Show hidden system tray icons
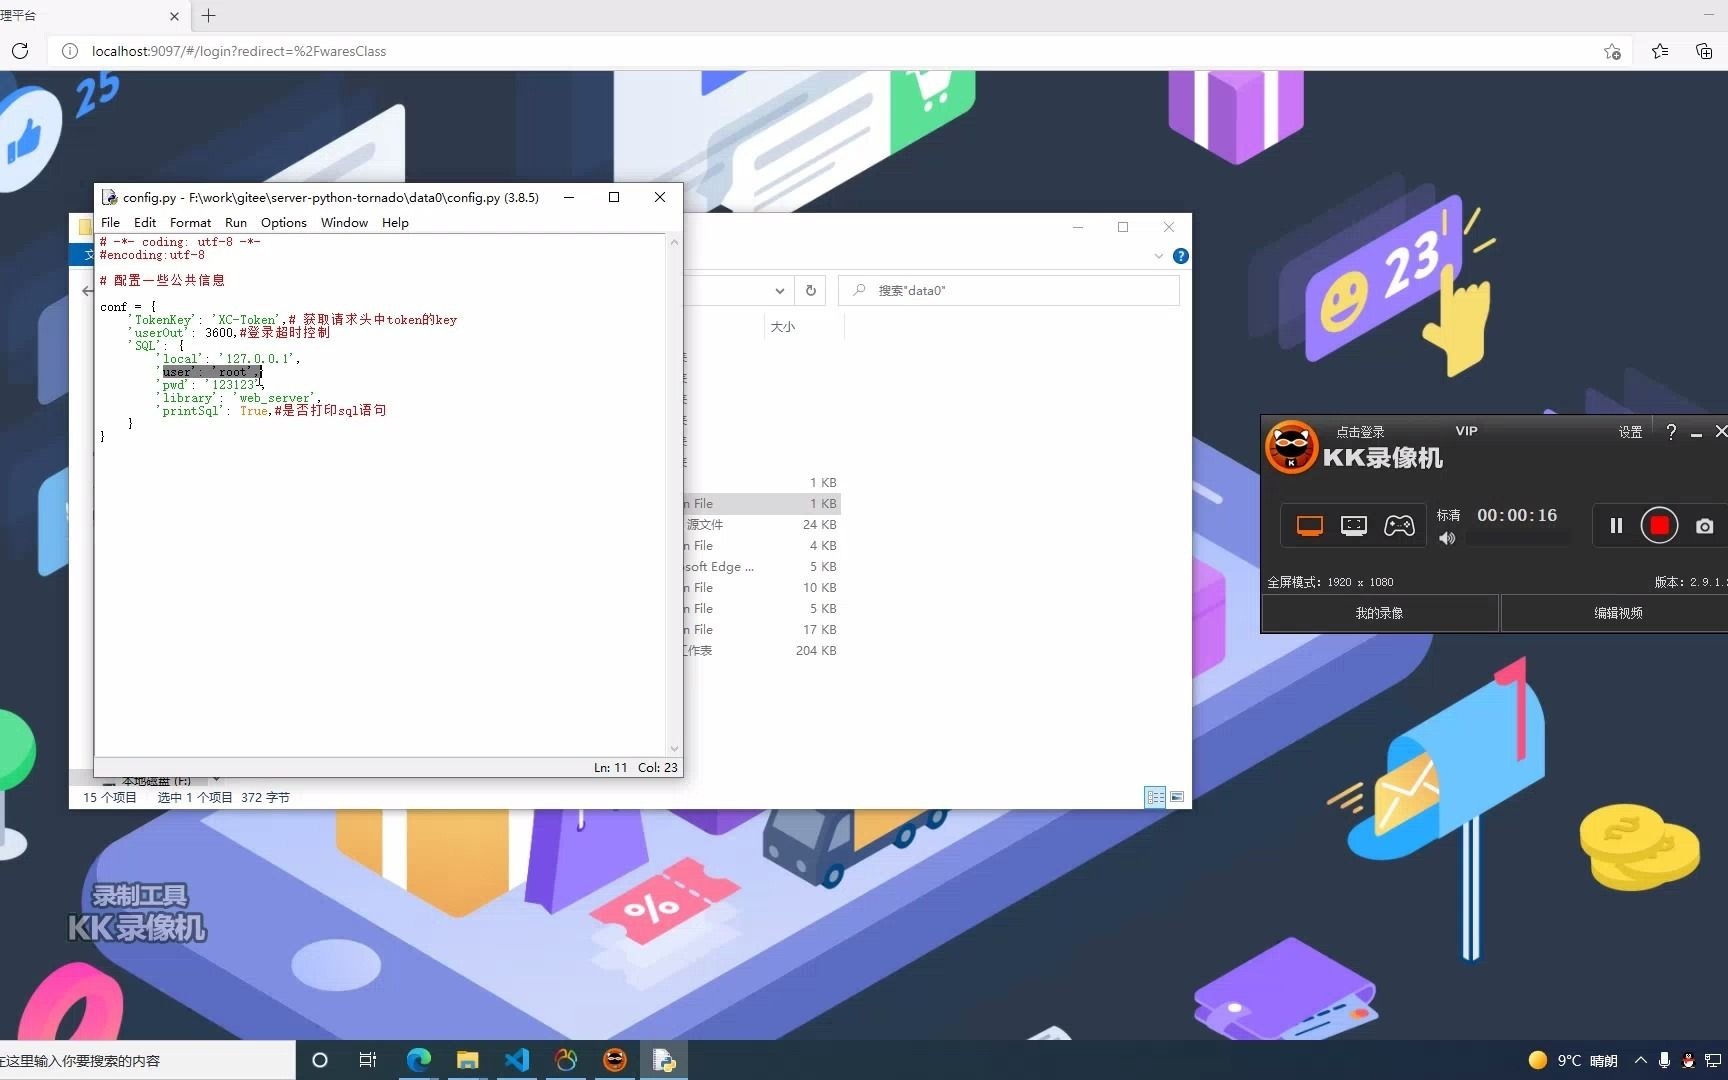The image size is (1728, 1080). coord(1640,1060)
